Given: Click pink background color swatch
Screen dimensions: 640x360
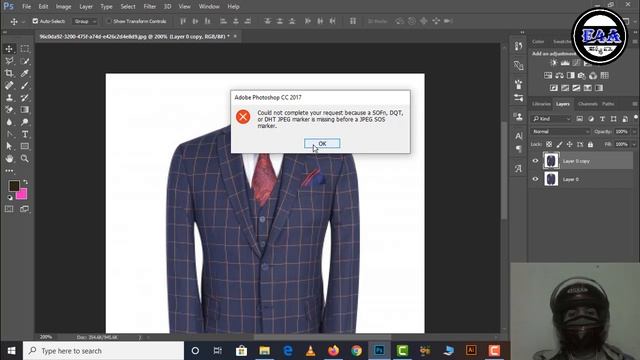Looking at the screenshot, I should [x=23, y=195].
